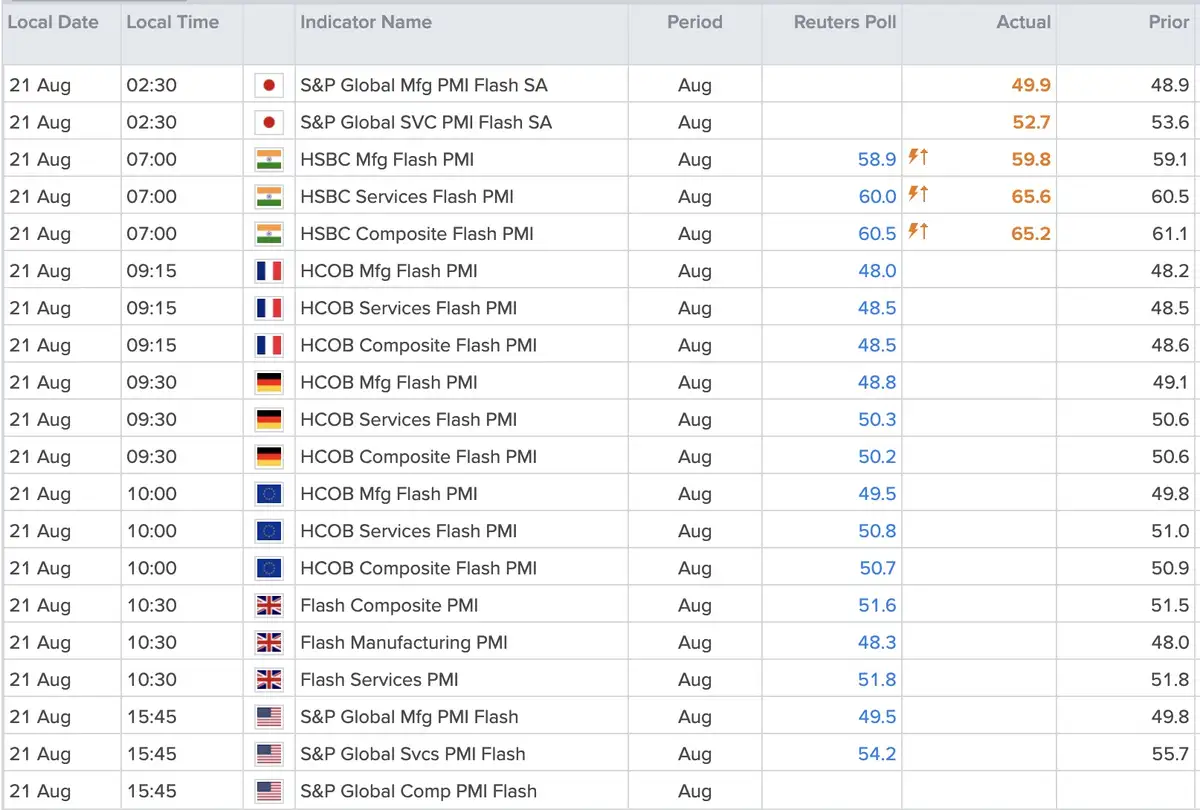Select the actual value 65.2
The height and width of the screenshot is (810, 1200).
point(1031,233)
